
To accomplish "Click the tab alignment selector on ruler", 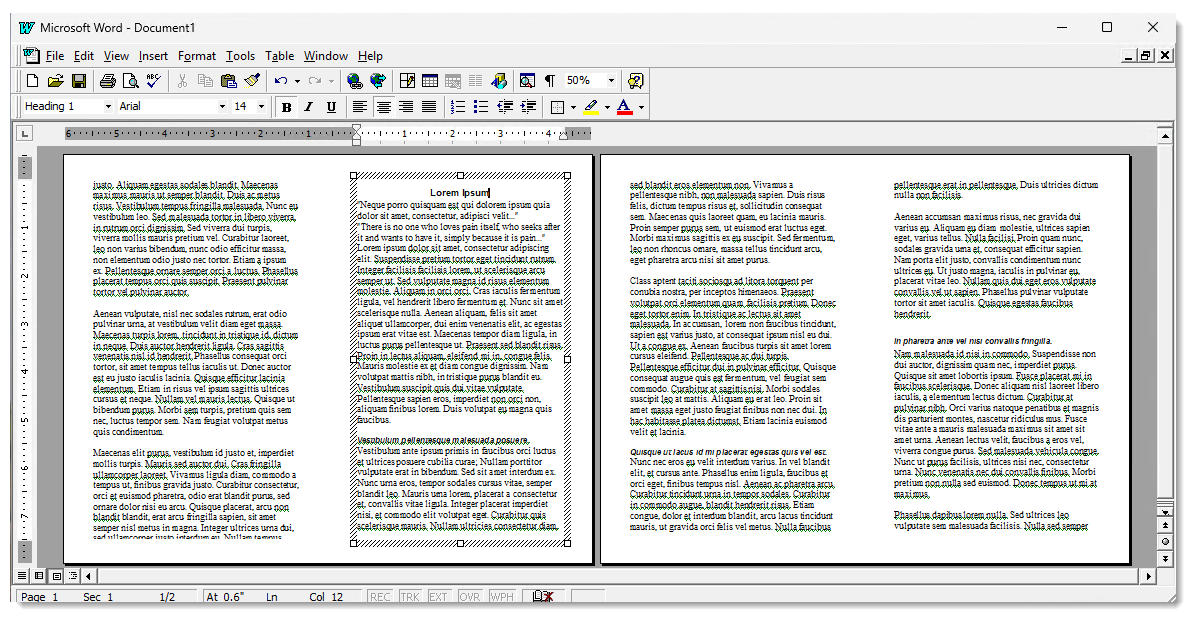I will pyautogui.click(x=25, y=133).
